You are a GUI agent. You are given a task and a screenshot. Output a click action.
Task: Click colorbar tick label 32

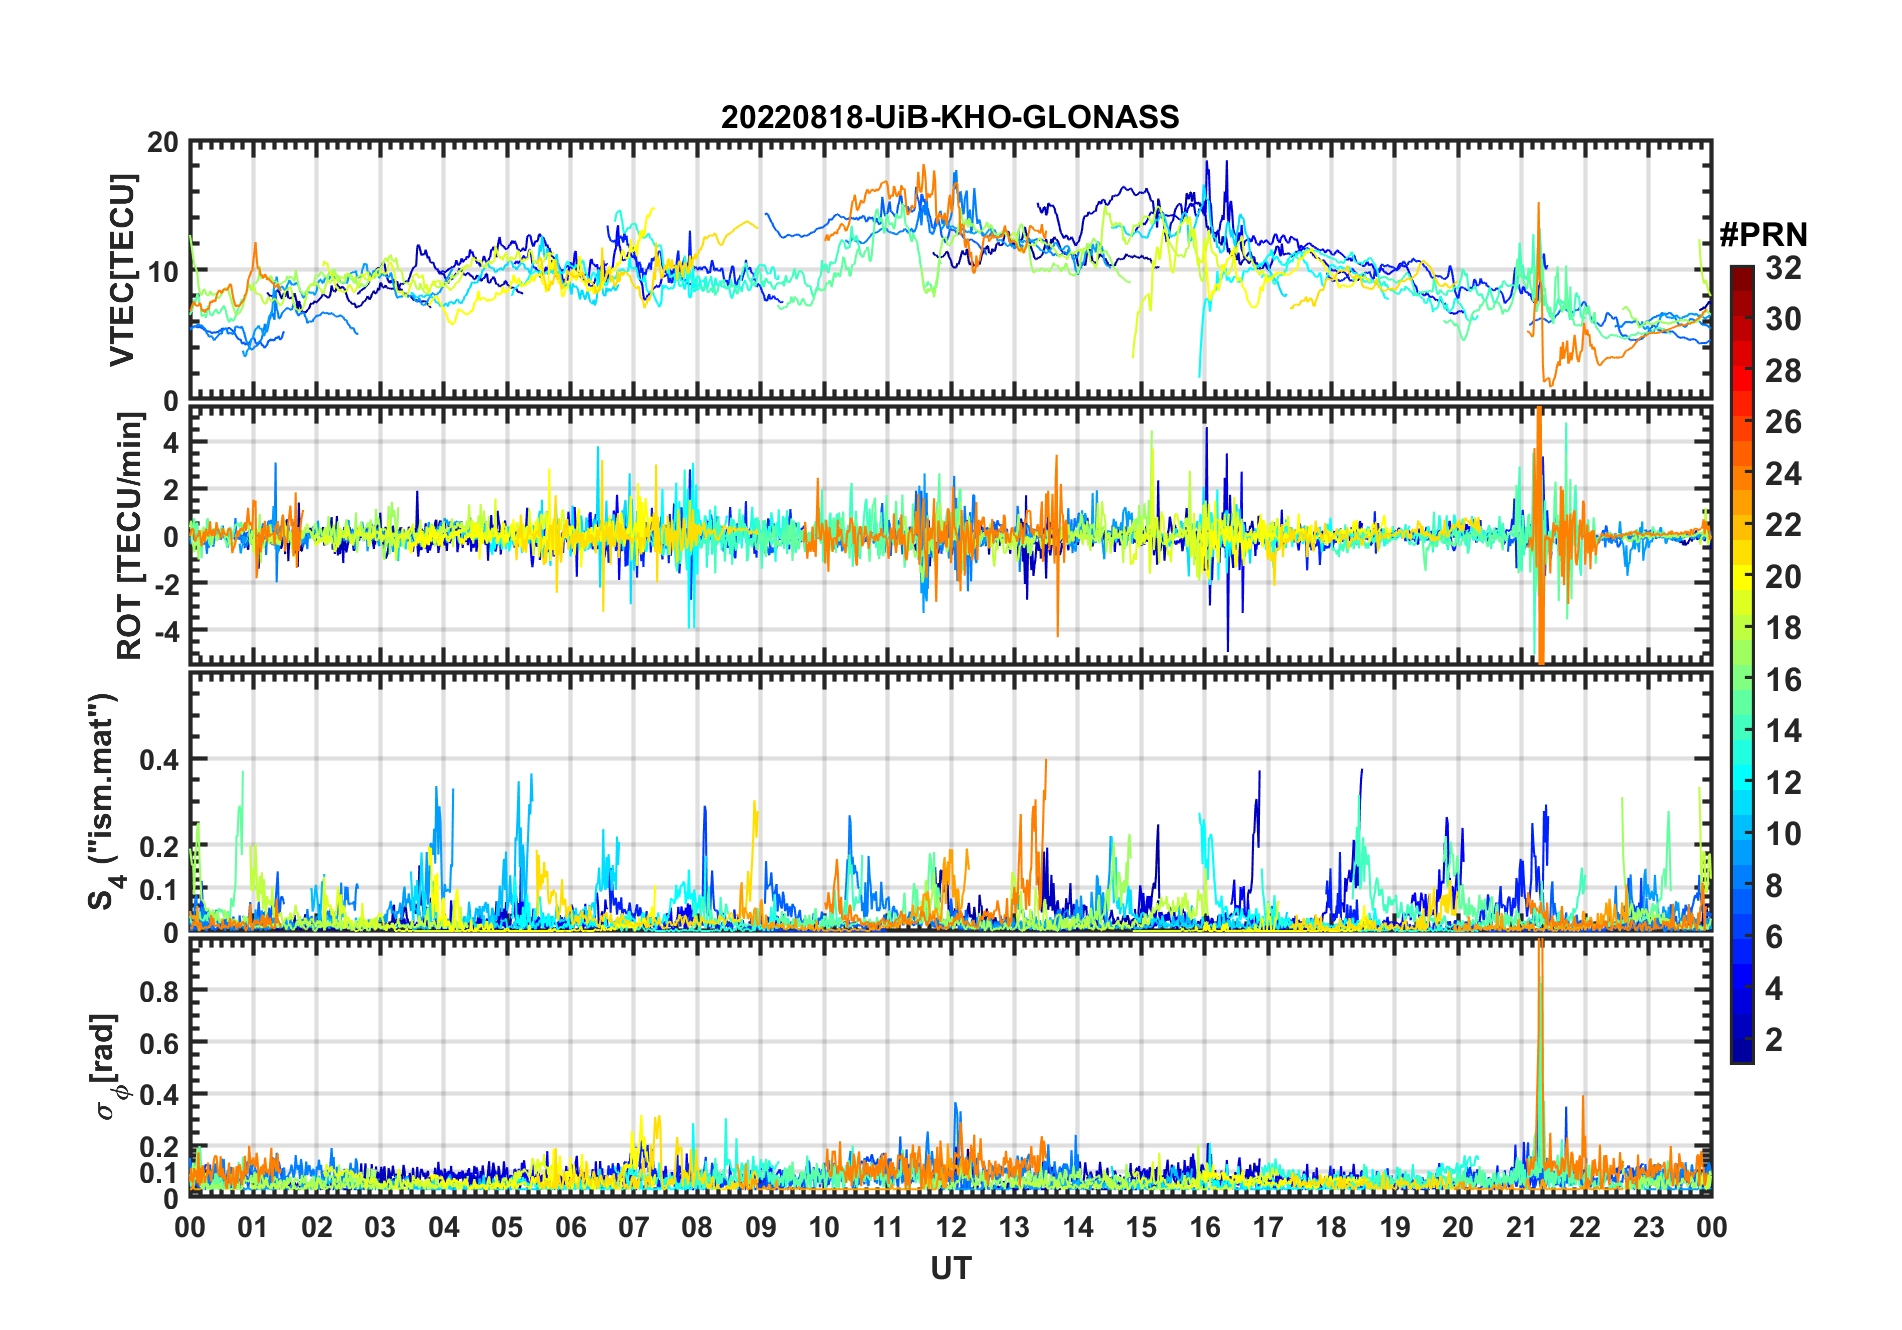pyautogui.click(x=1783, y=268)
